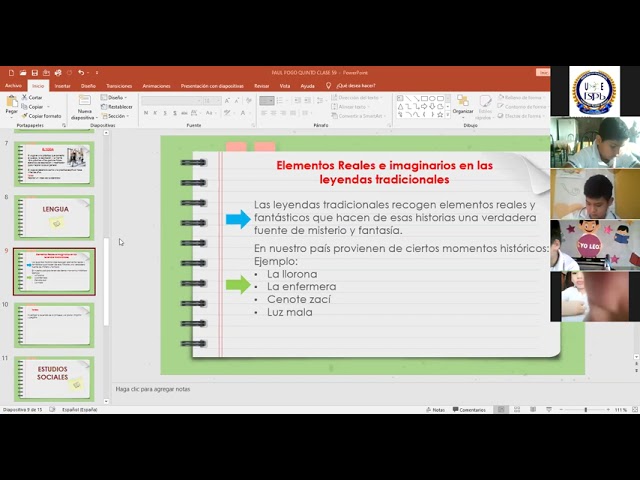This screenshot has width=640, height=480.
Task: Expand the Sección dropdown
Action: click(114, 116)
